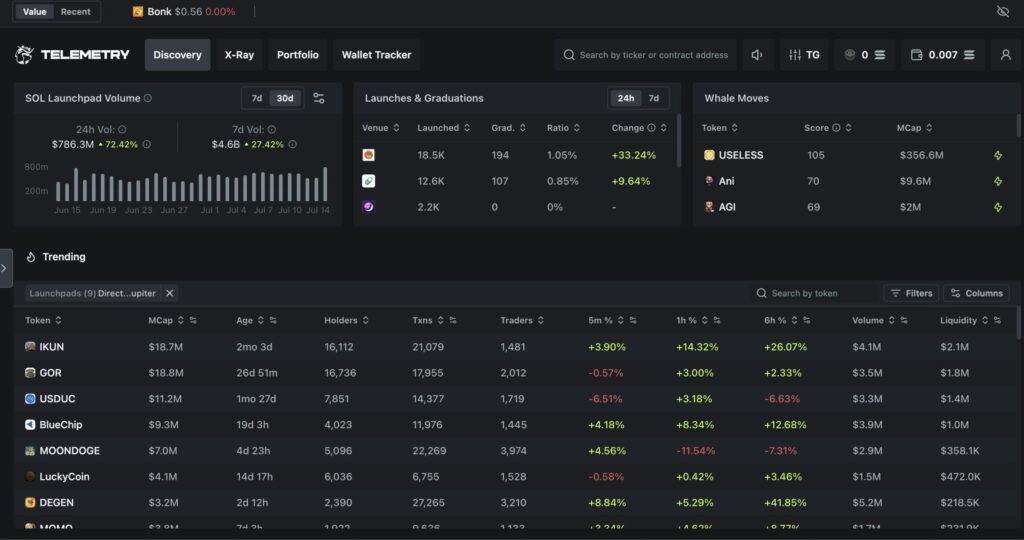Click the info icon next to Change column
The image size is (1024, 540).
tap(651, 128)
